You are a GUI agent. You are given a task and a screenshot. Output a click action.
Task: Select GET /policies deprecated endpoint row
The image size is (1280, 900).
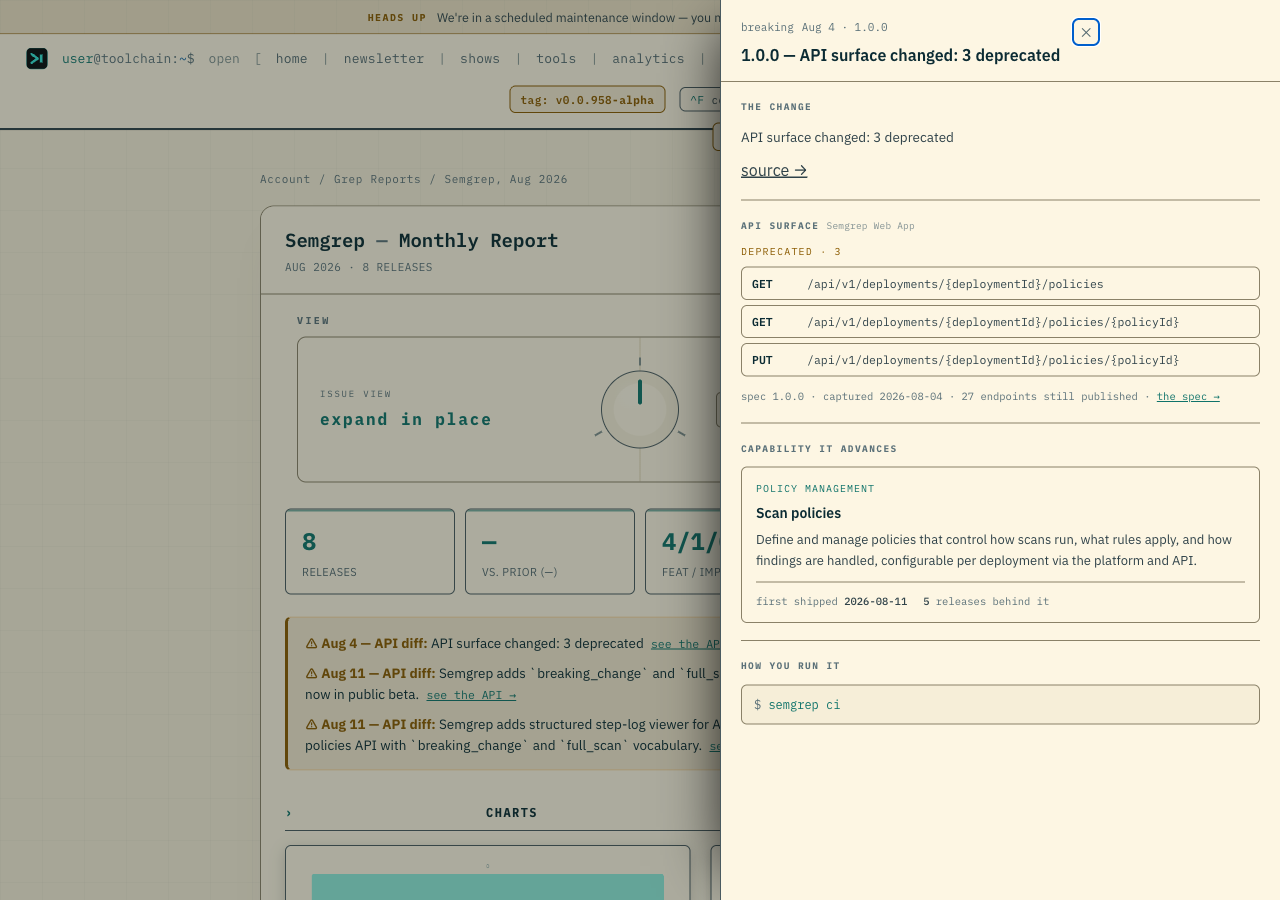[1000, 283]
